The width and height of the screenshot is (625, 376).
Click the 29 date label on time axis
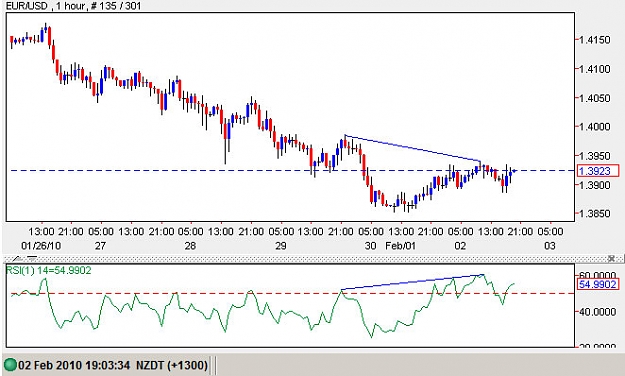click(x=281, y=246)
